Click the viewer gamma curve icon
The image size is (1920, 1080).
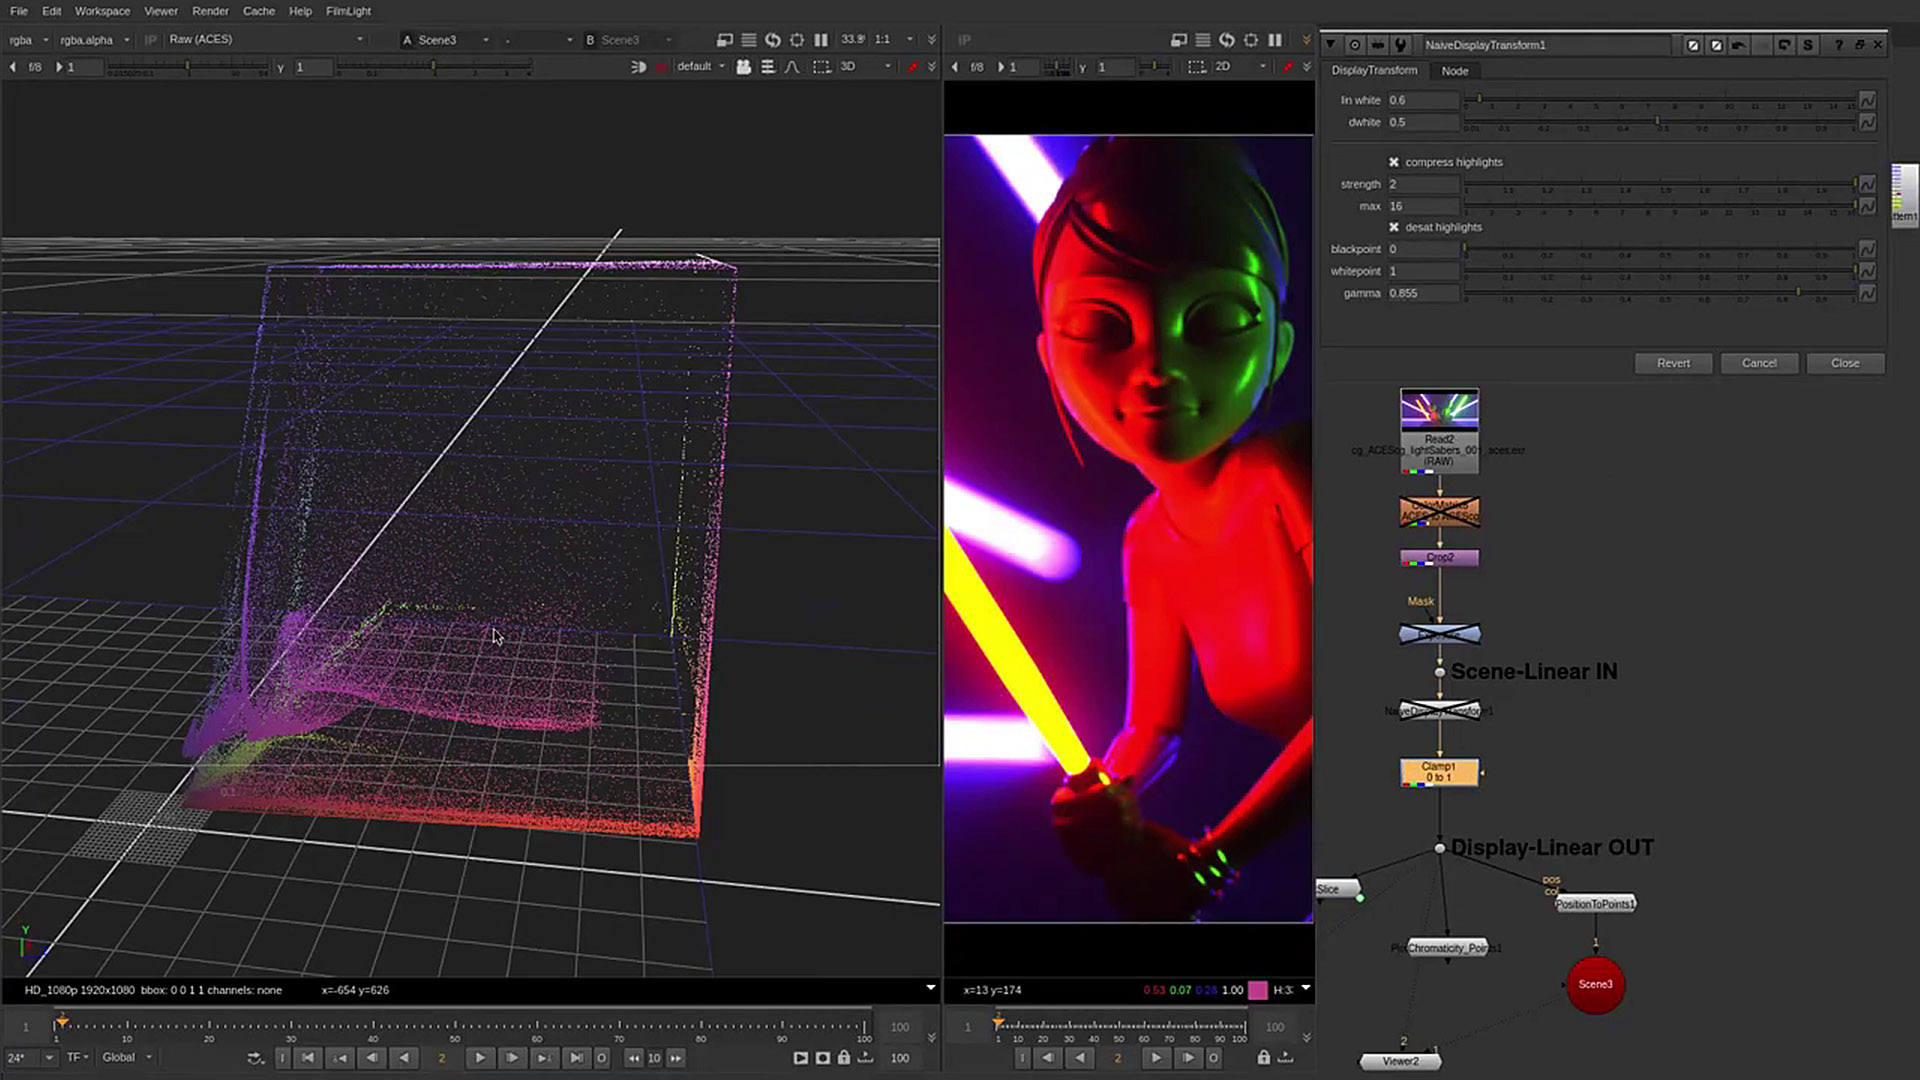coord(792,67)
